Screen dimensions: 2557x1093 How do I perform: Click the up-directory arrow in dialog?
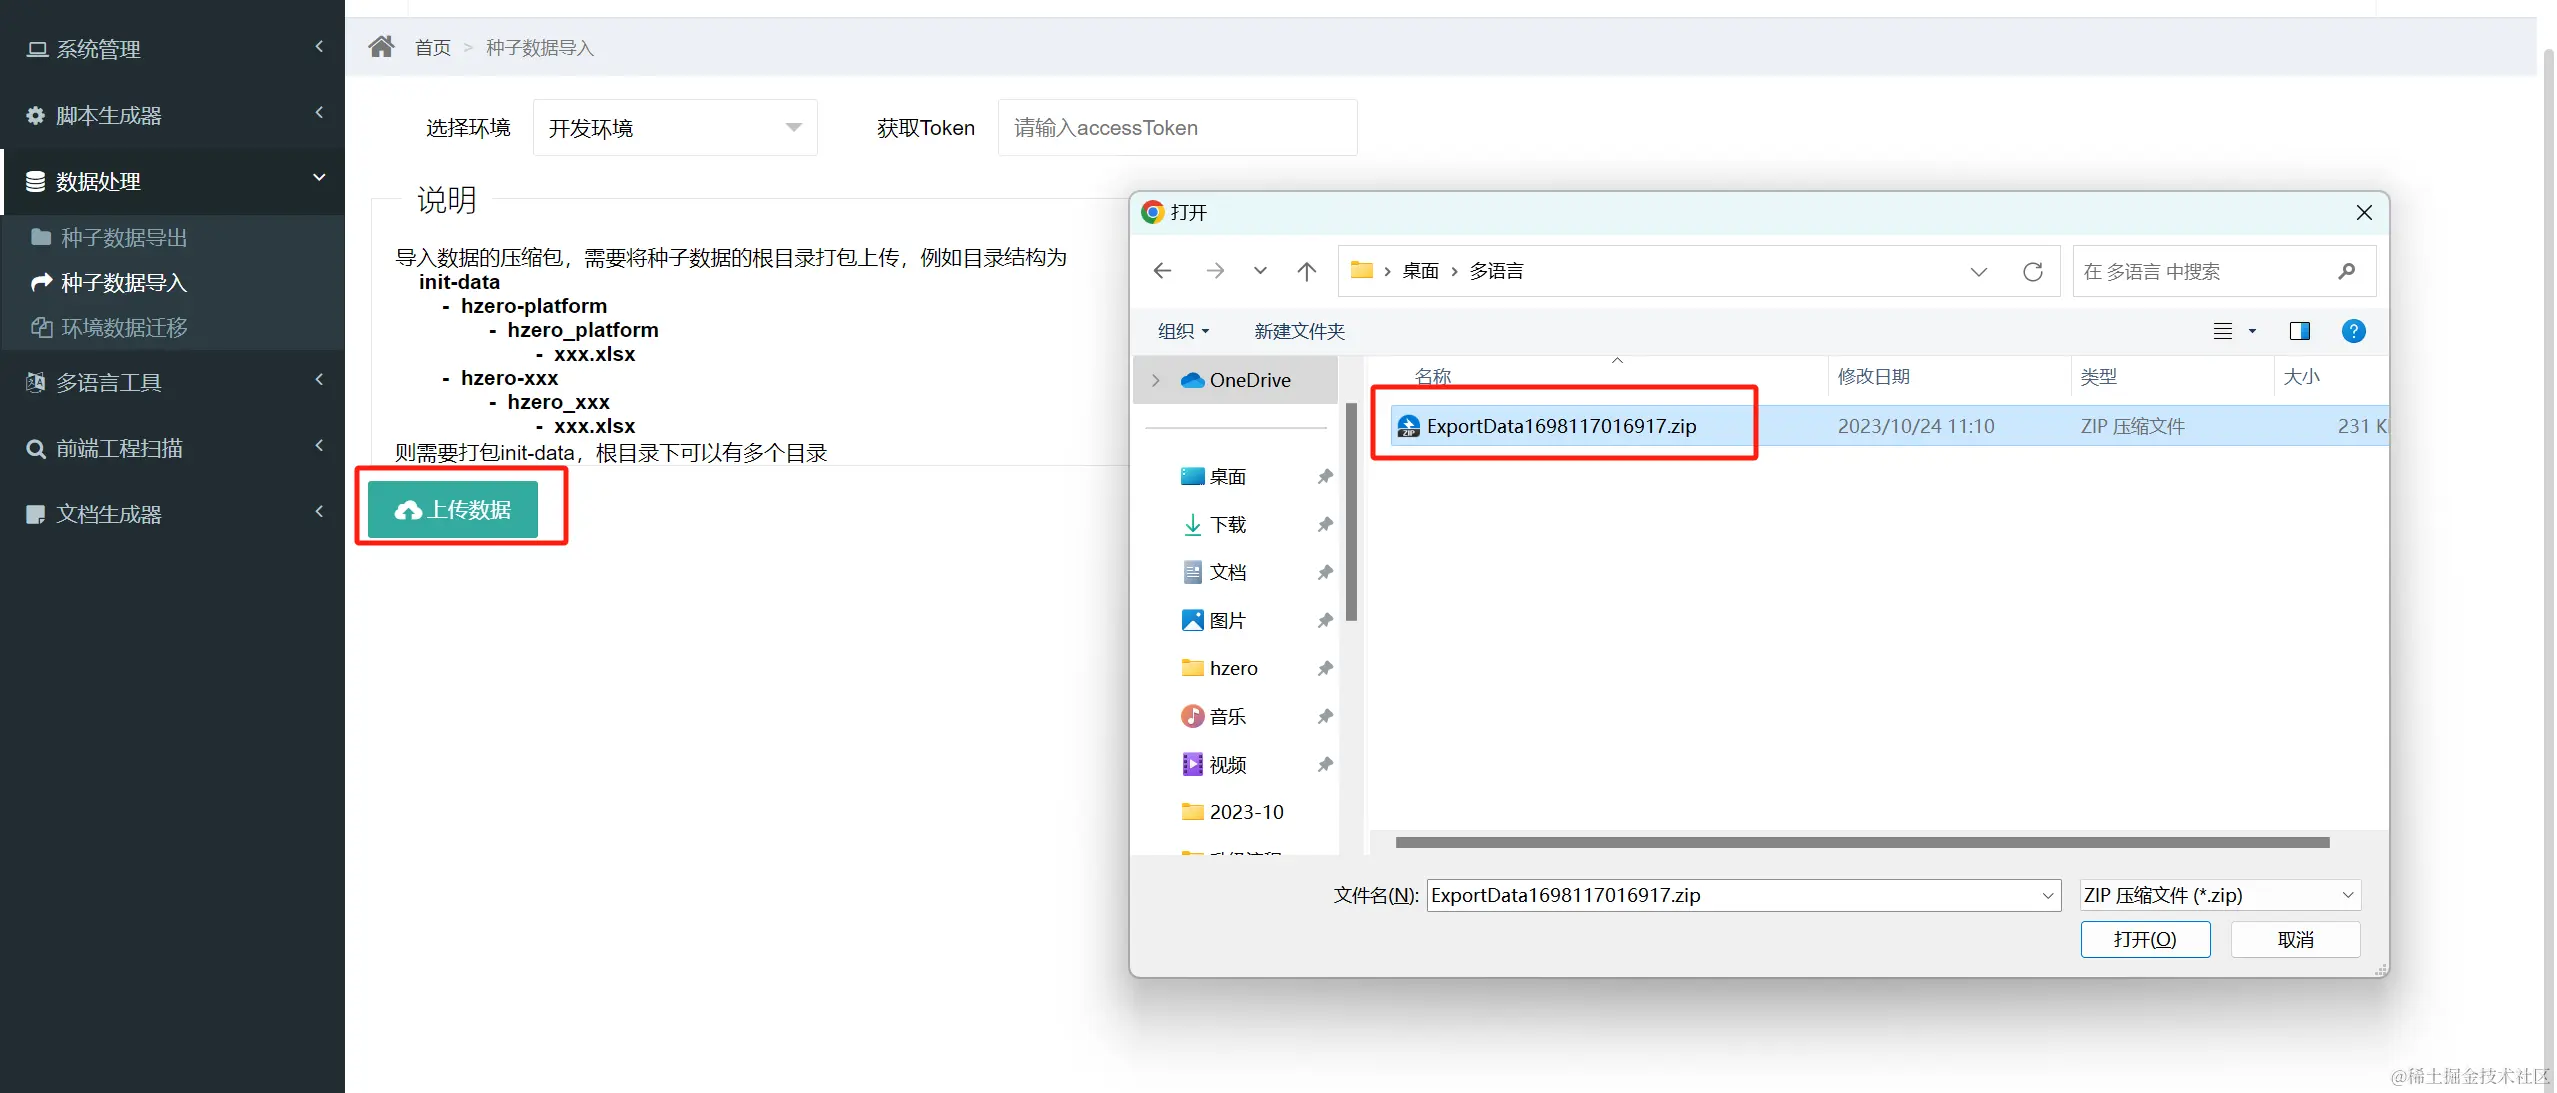[x=1306, y=271]
